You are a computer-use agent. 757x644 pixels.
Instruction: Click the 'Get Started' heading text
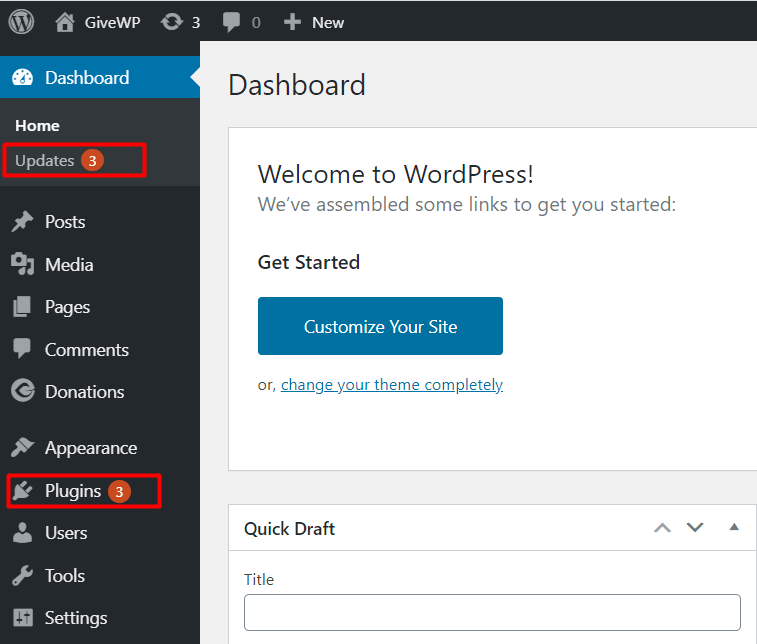coord(309,262)
